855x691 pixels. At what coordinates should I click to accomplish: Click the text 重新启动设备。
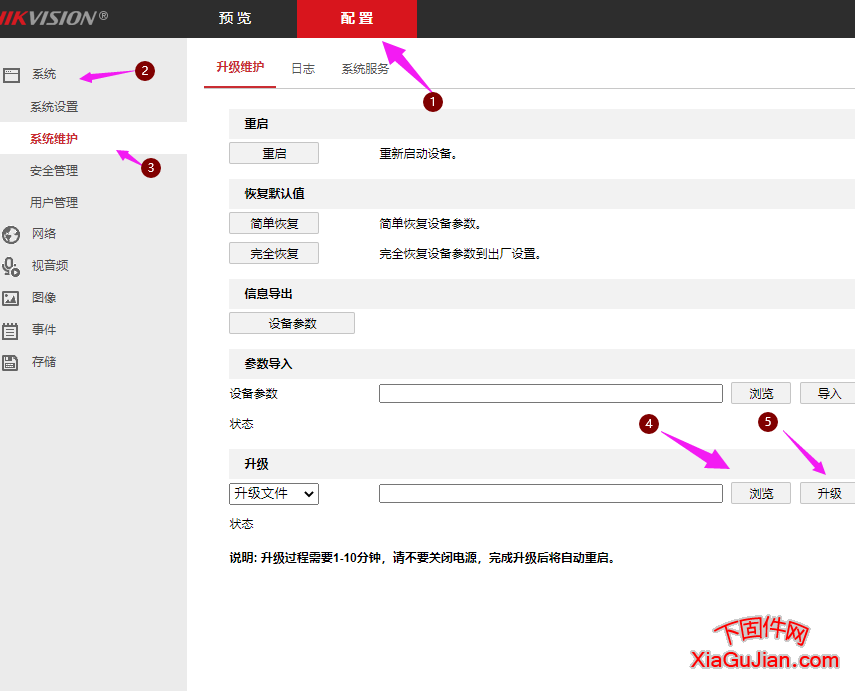(418, 154)
